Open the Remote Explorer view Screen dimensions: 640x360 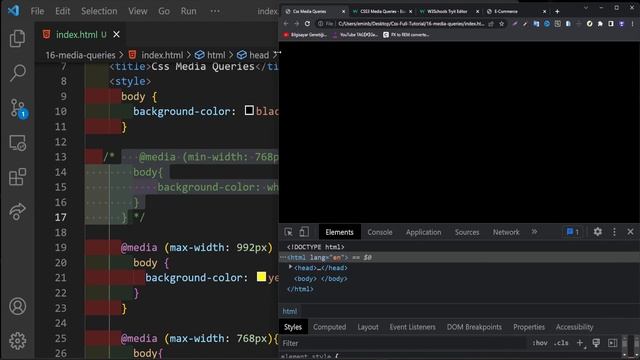coord(18,143)
